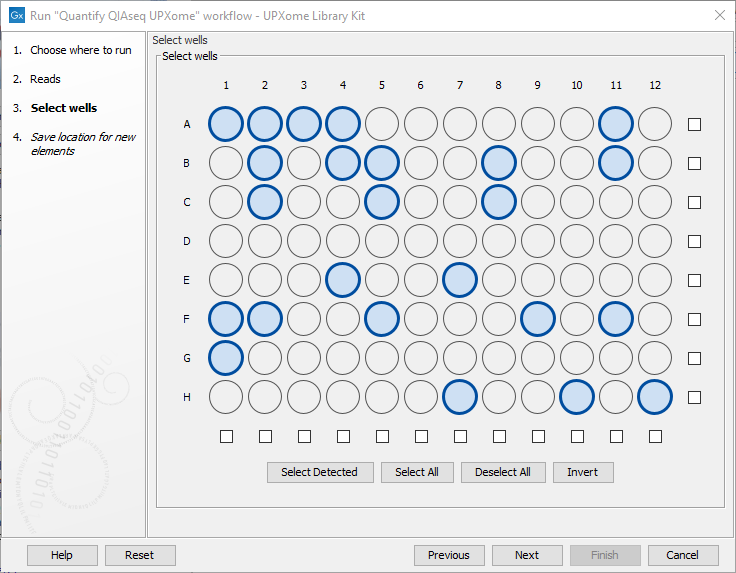736x573 pixels.
Task: Select well G6 in the plate
Action: (421, 358)
